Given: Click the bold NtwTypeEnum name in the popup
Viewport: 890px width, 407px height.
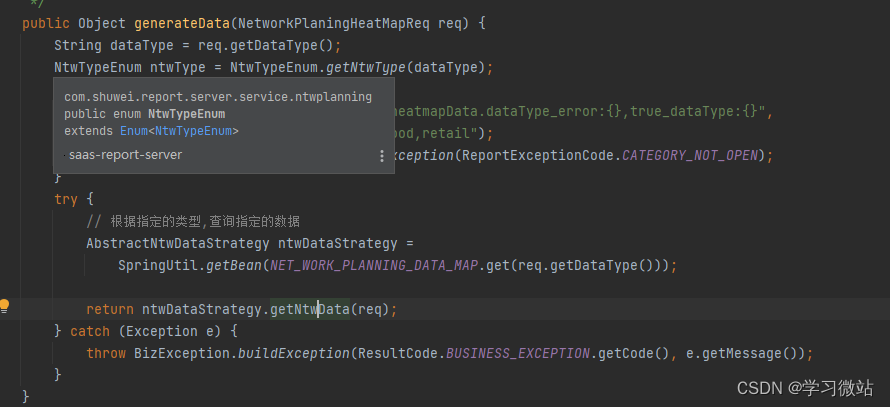Looking at the screenshot, I should [187, 114].
